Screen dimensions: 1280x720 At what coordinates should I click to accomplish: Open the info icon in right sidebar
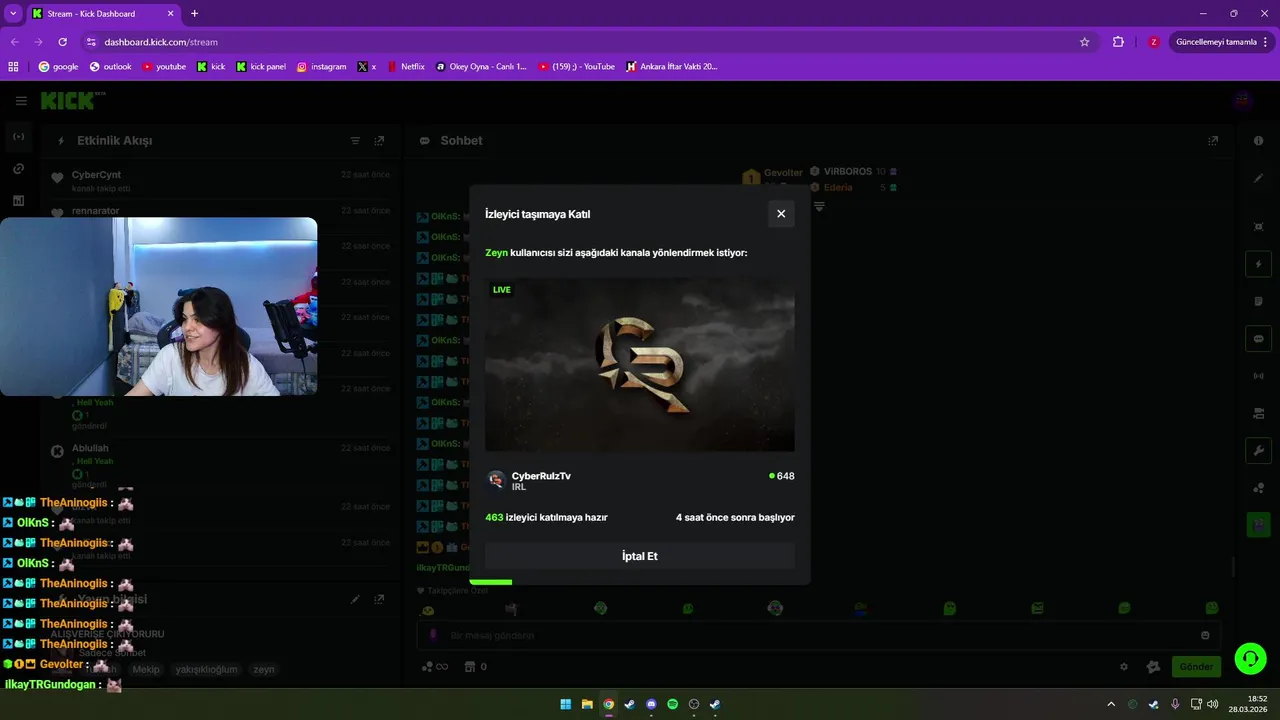1258,141
